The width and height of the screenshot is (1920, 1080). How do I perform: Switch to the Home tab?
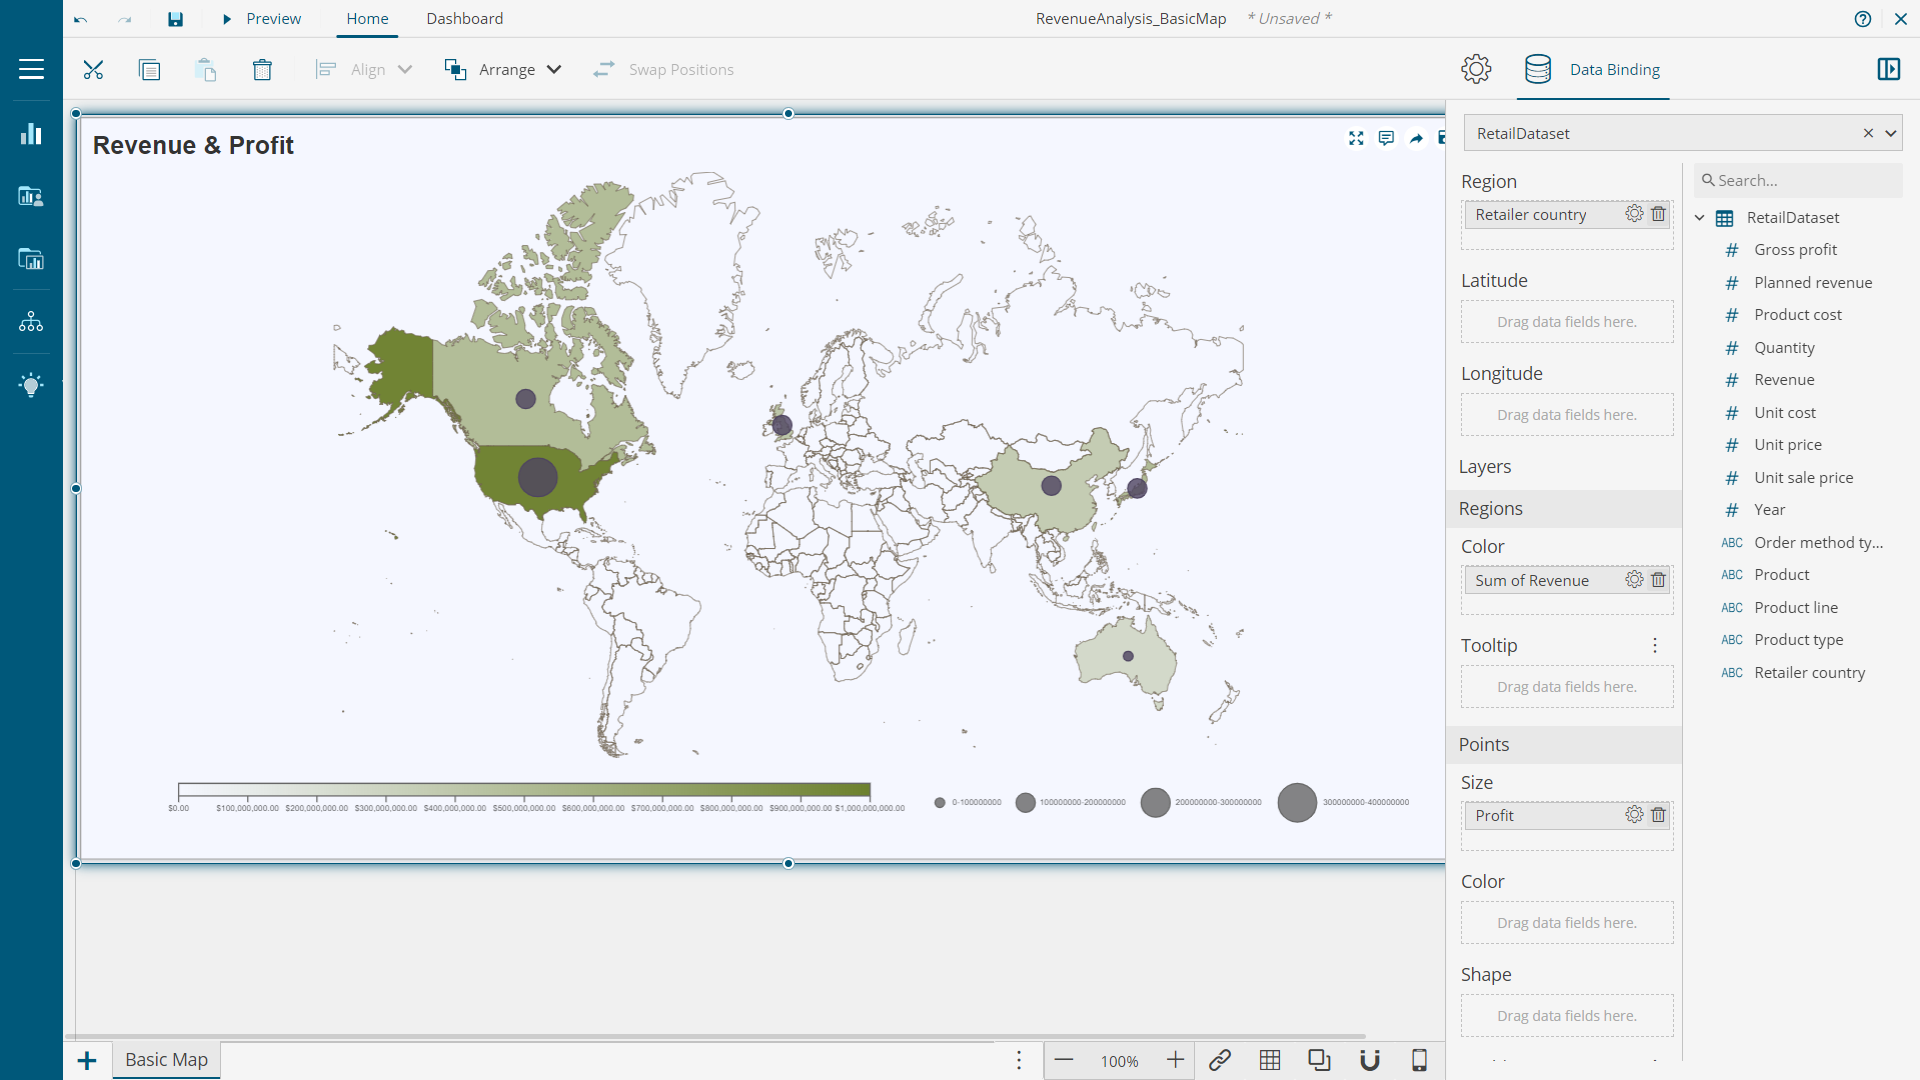pos(367,18)
